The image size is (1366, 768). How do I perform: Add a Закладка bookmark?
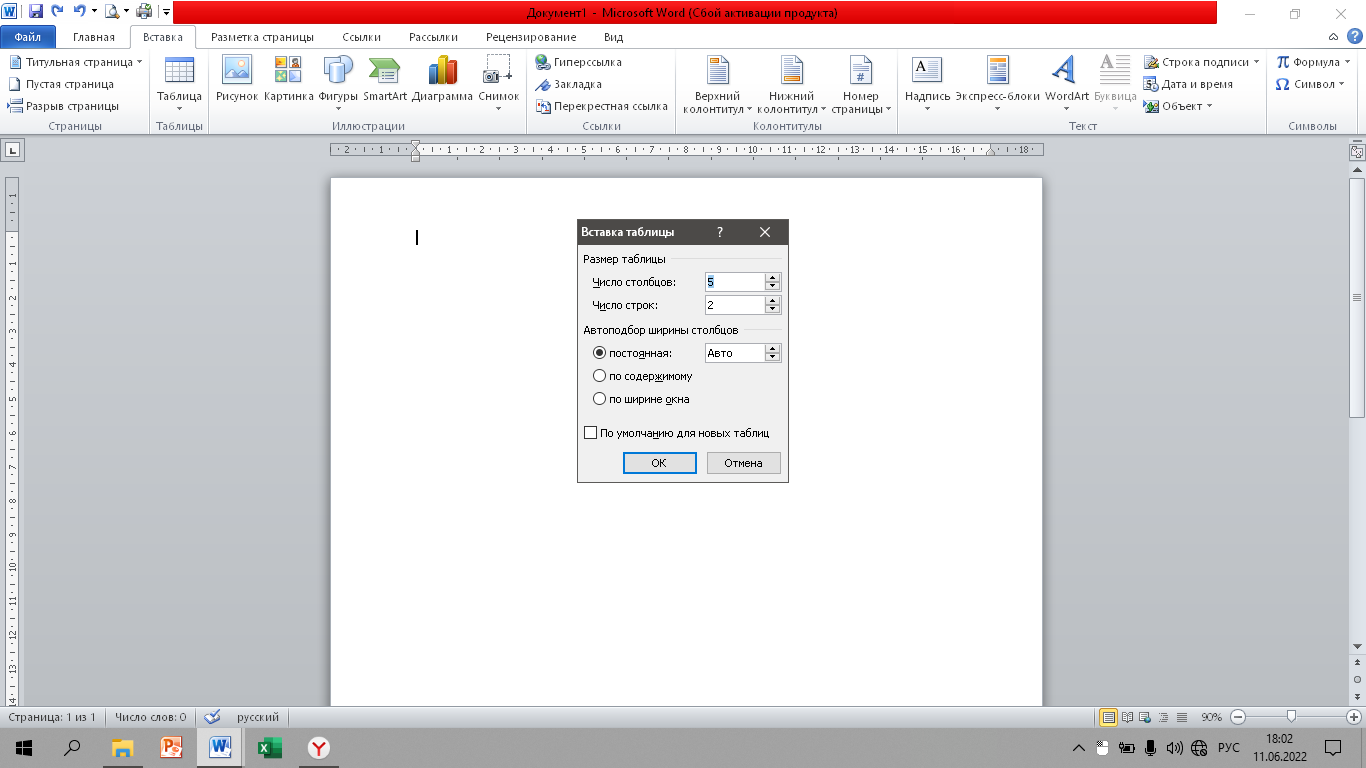tap(569, 84)
